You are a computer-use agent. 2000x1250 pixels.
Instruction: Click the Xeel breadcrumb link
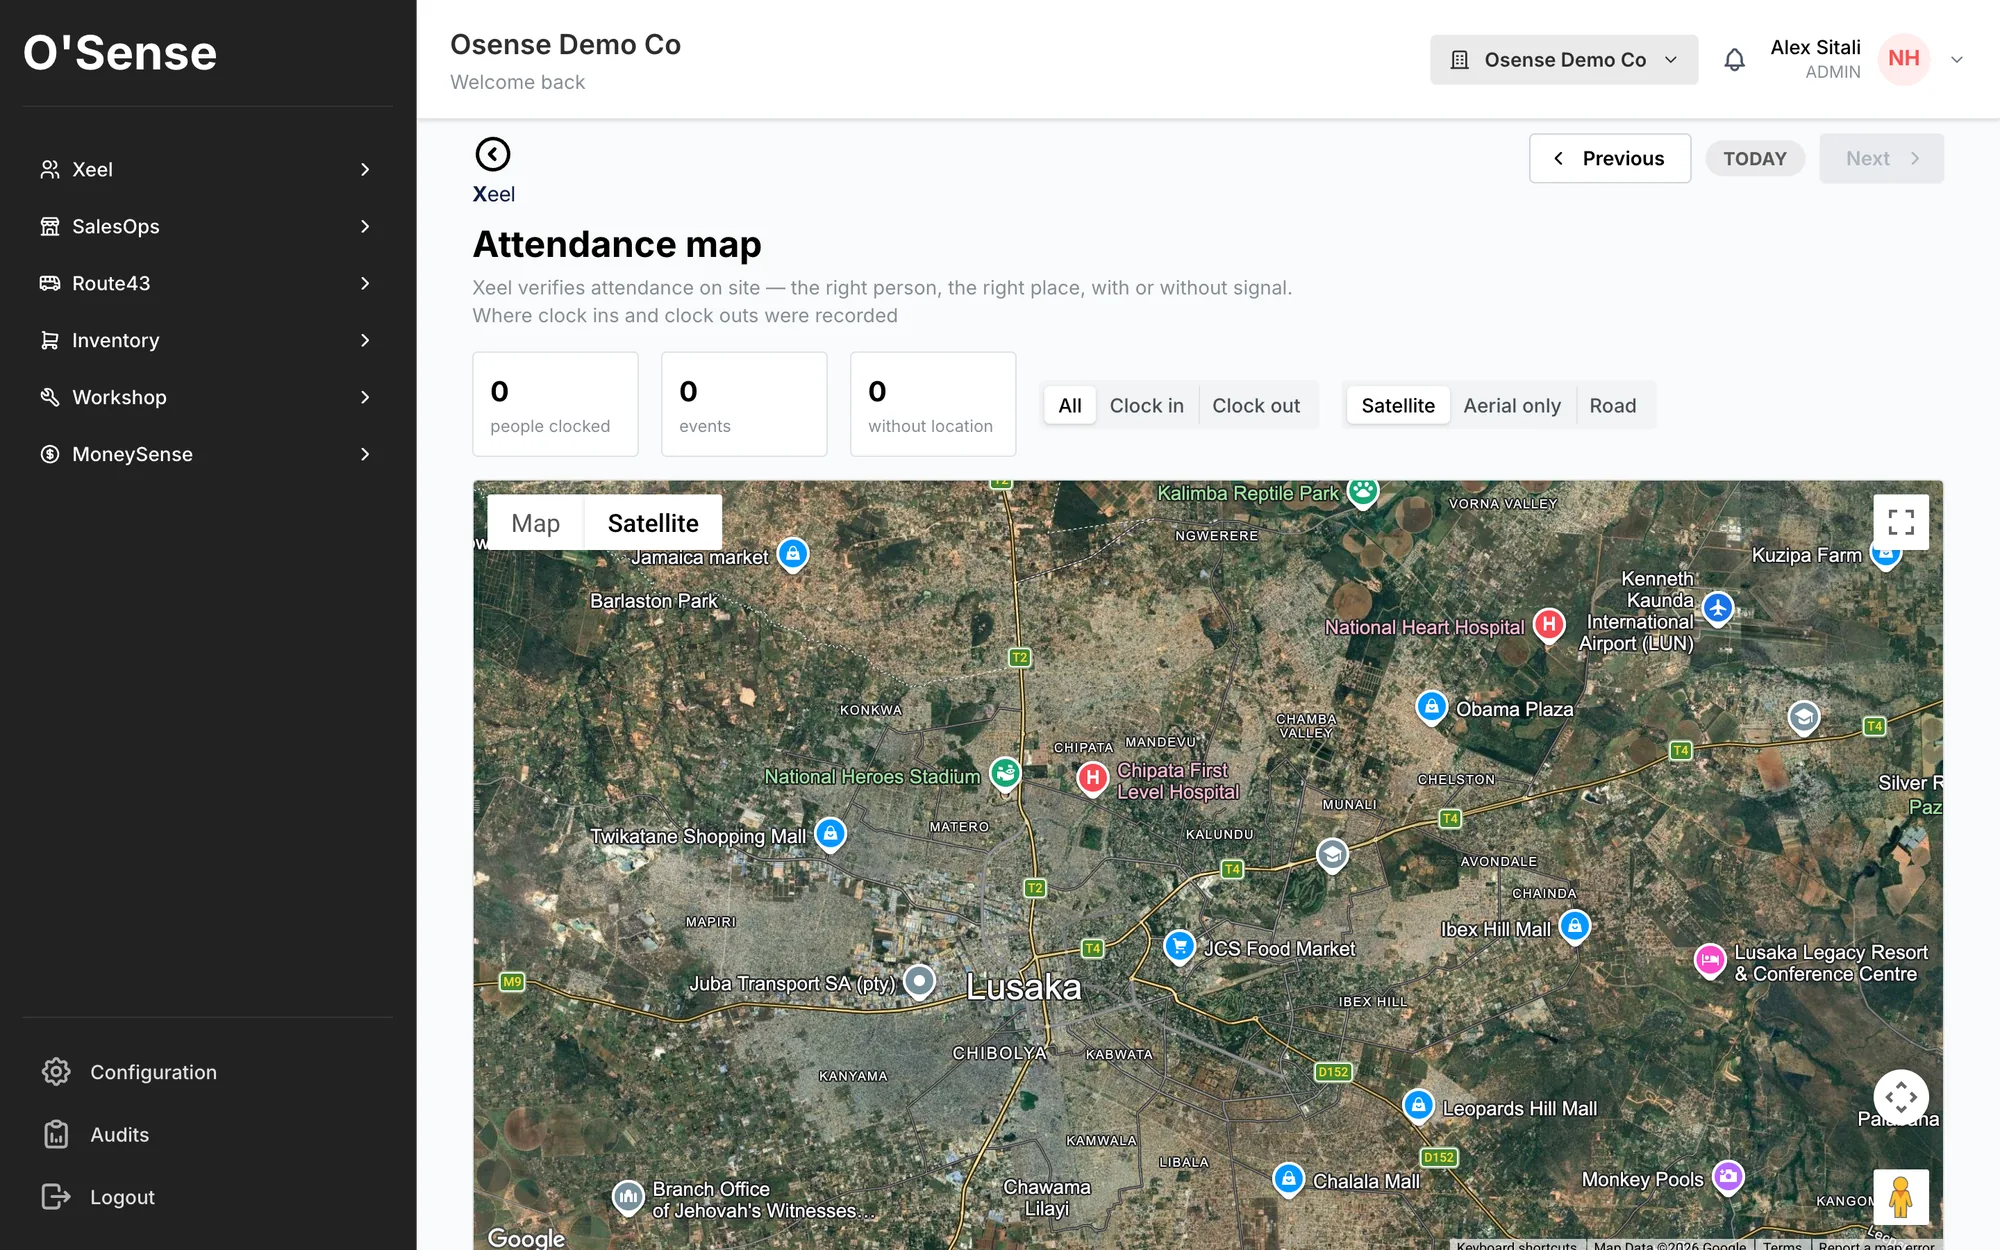(x=494, y=195)
